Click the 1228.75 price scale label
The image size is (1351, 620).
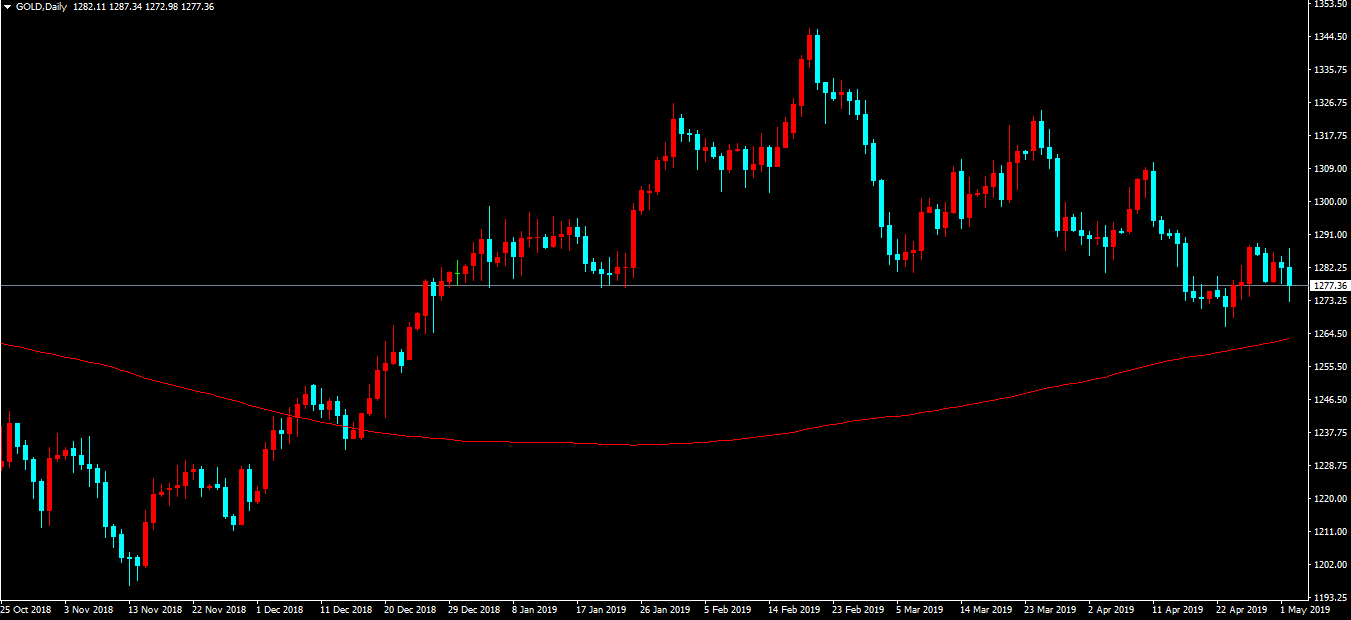pos(1329,466)
